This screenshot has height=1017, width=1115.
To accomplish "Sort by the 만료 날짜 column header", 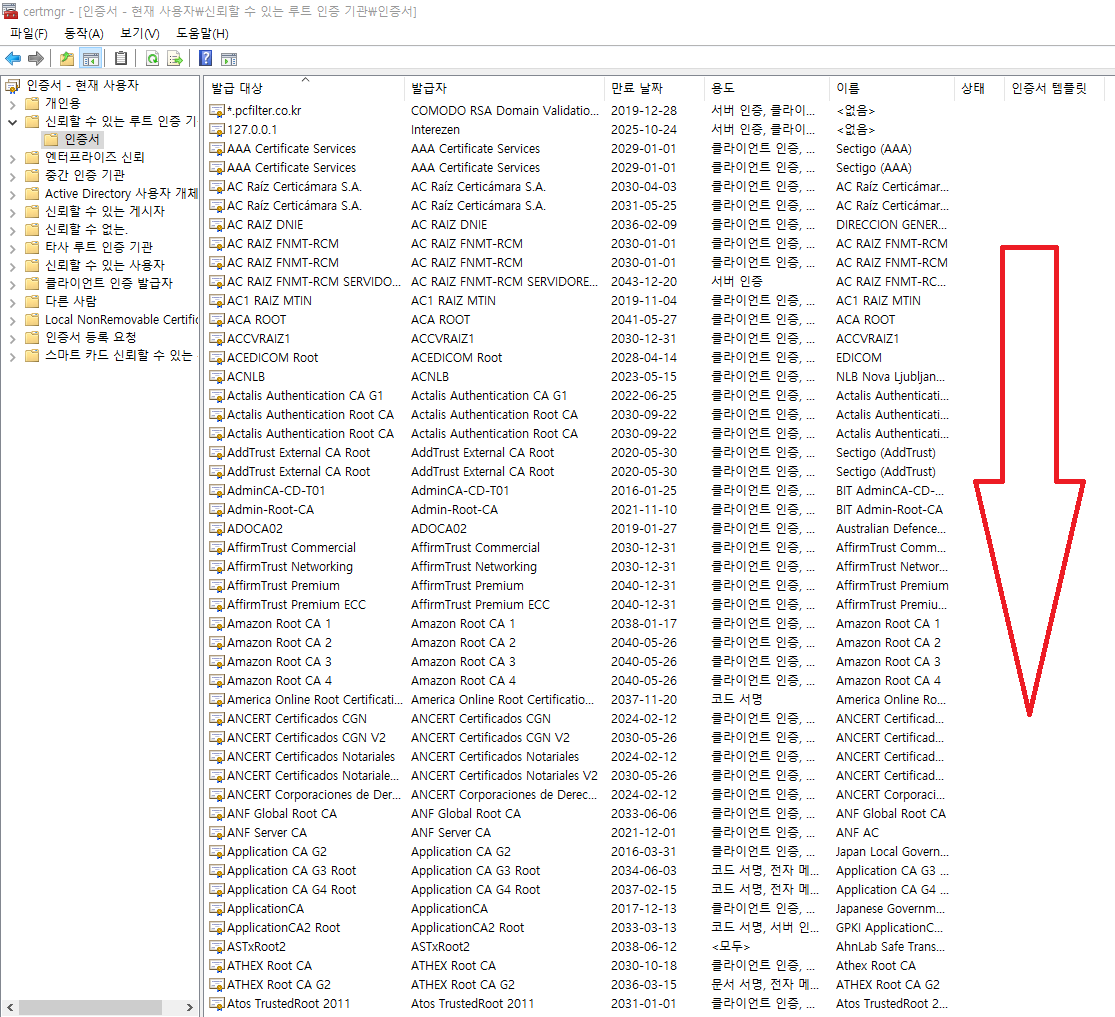I will click(x=653, y=88).
